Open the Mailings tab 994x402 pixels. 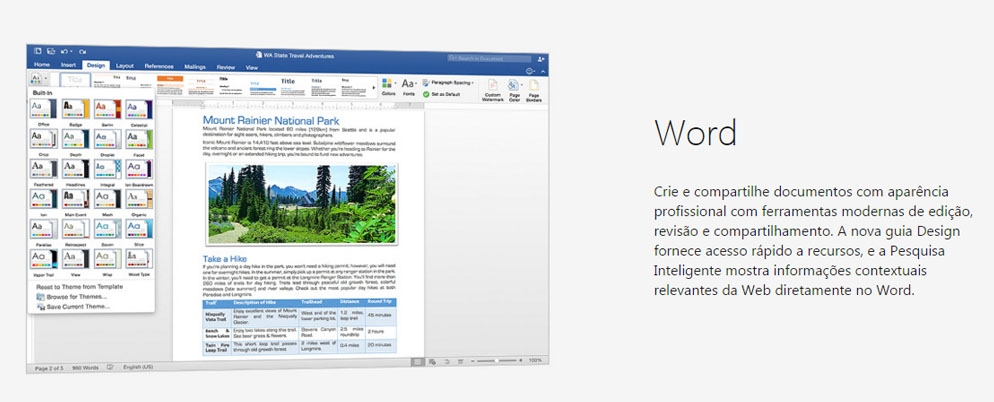tap(195, 67)
